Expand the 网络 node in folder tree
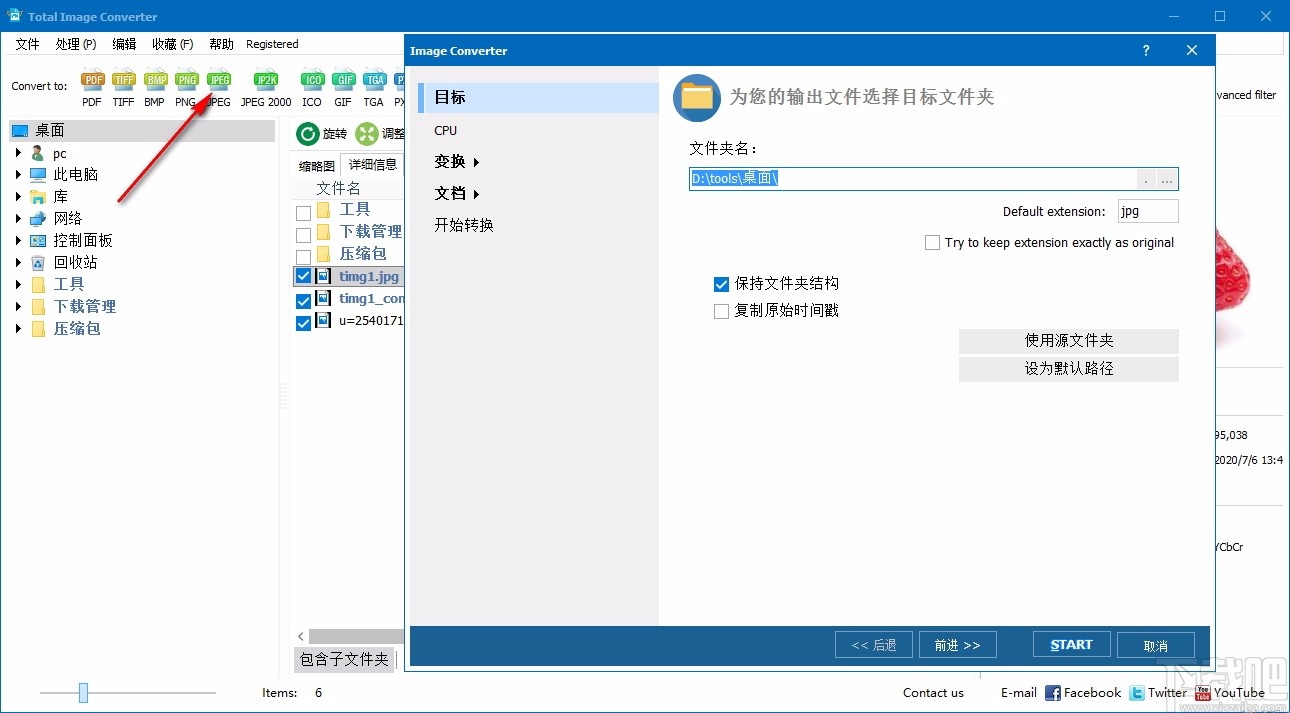 point(18,218)
